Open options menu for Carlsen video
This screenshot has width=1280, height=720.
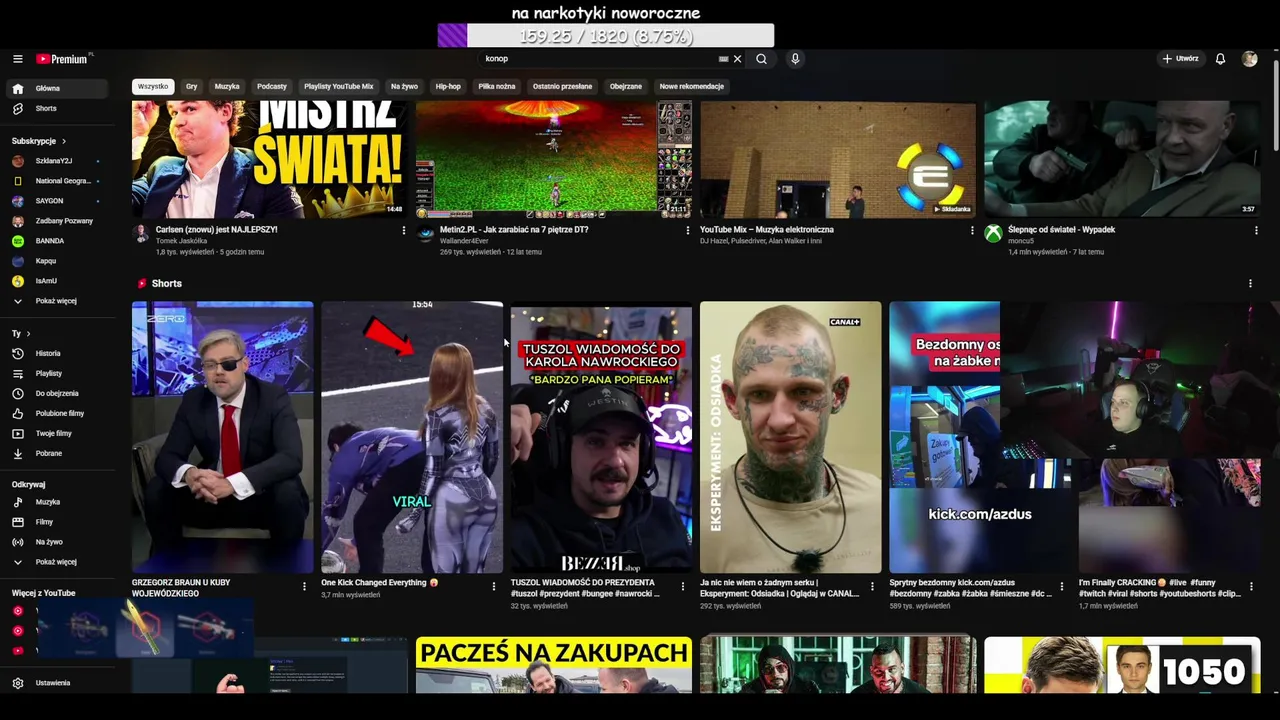404,230
